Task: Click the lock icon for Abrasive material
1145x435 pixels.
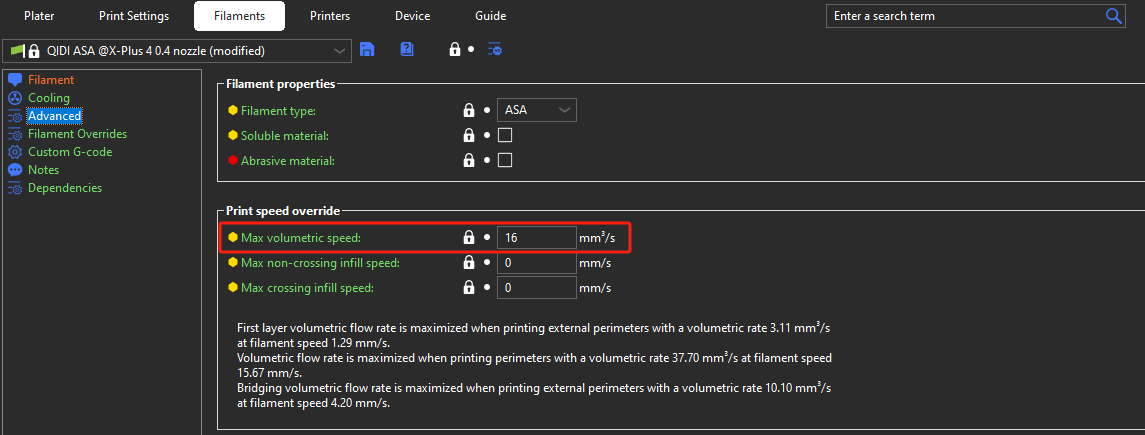Action: 467,160
